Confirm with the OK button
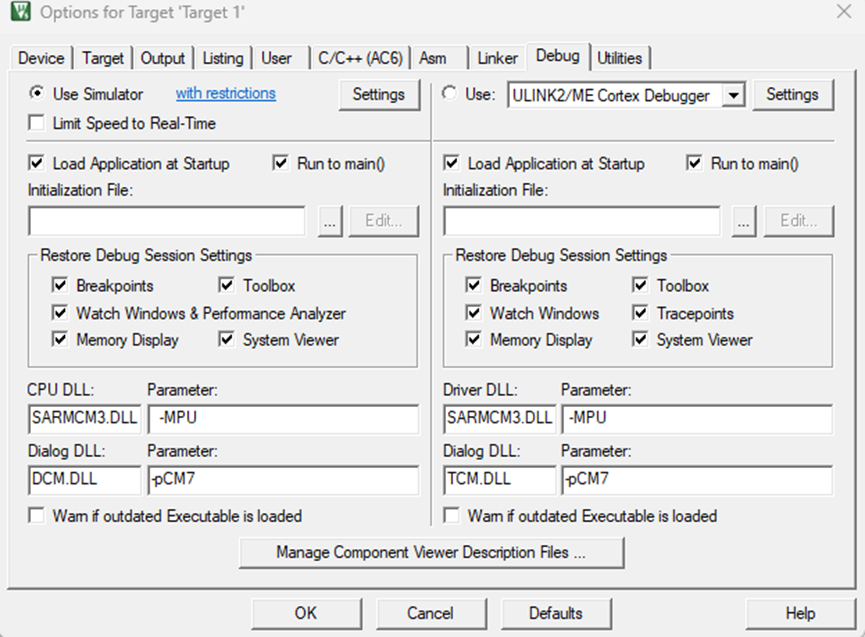Screen dimensions: 865x637 click(x=306, y=613)
